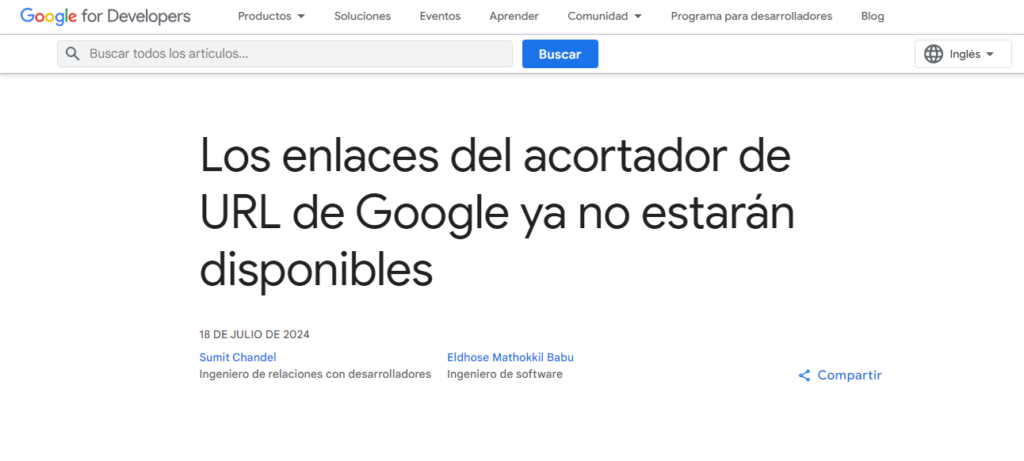
Task: Open Programa para desarrolladores
Action: click(x=752, y=16)
